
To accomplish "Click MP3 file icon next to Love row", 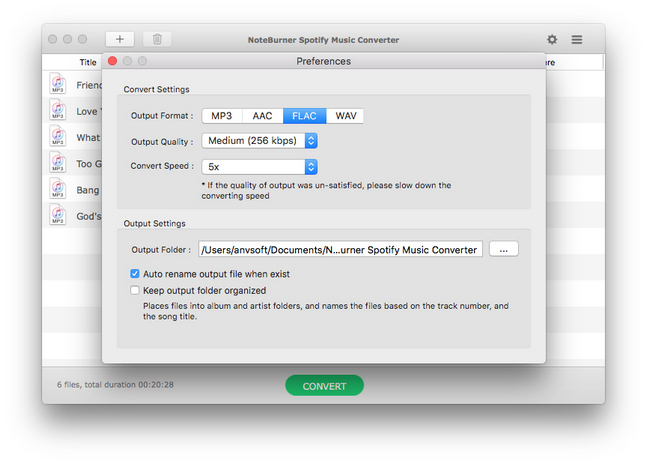I will coord(58,109).
